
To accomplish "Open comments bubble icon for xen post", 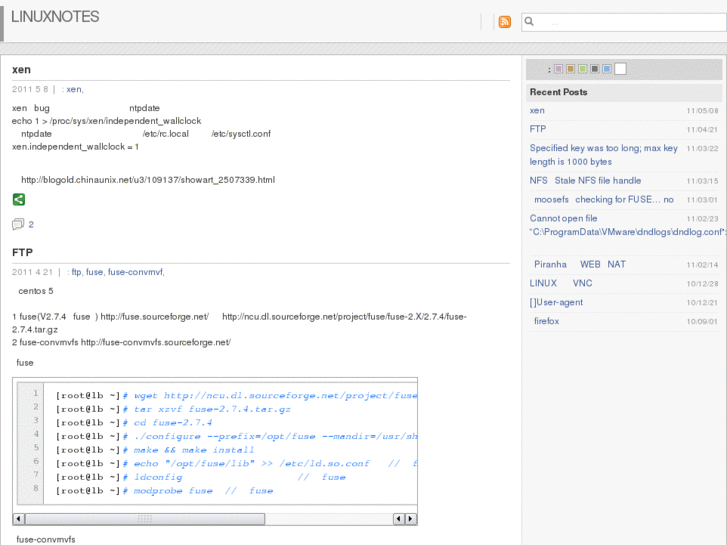I will click(x=18, y=224).
